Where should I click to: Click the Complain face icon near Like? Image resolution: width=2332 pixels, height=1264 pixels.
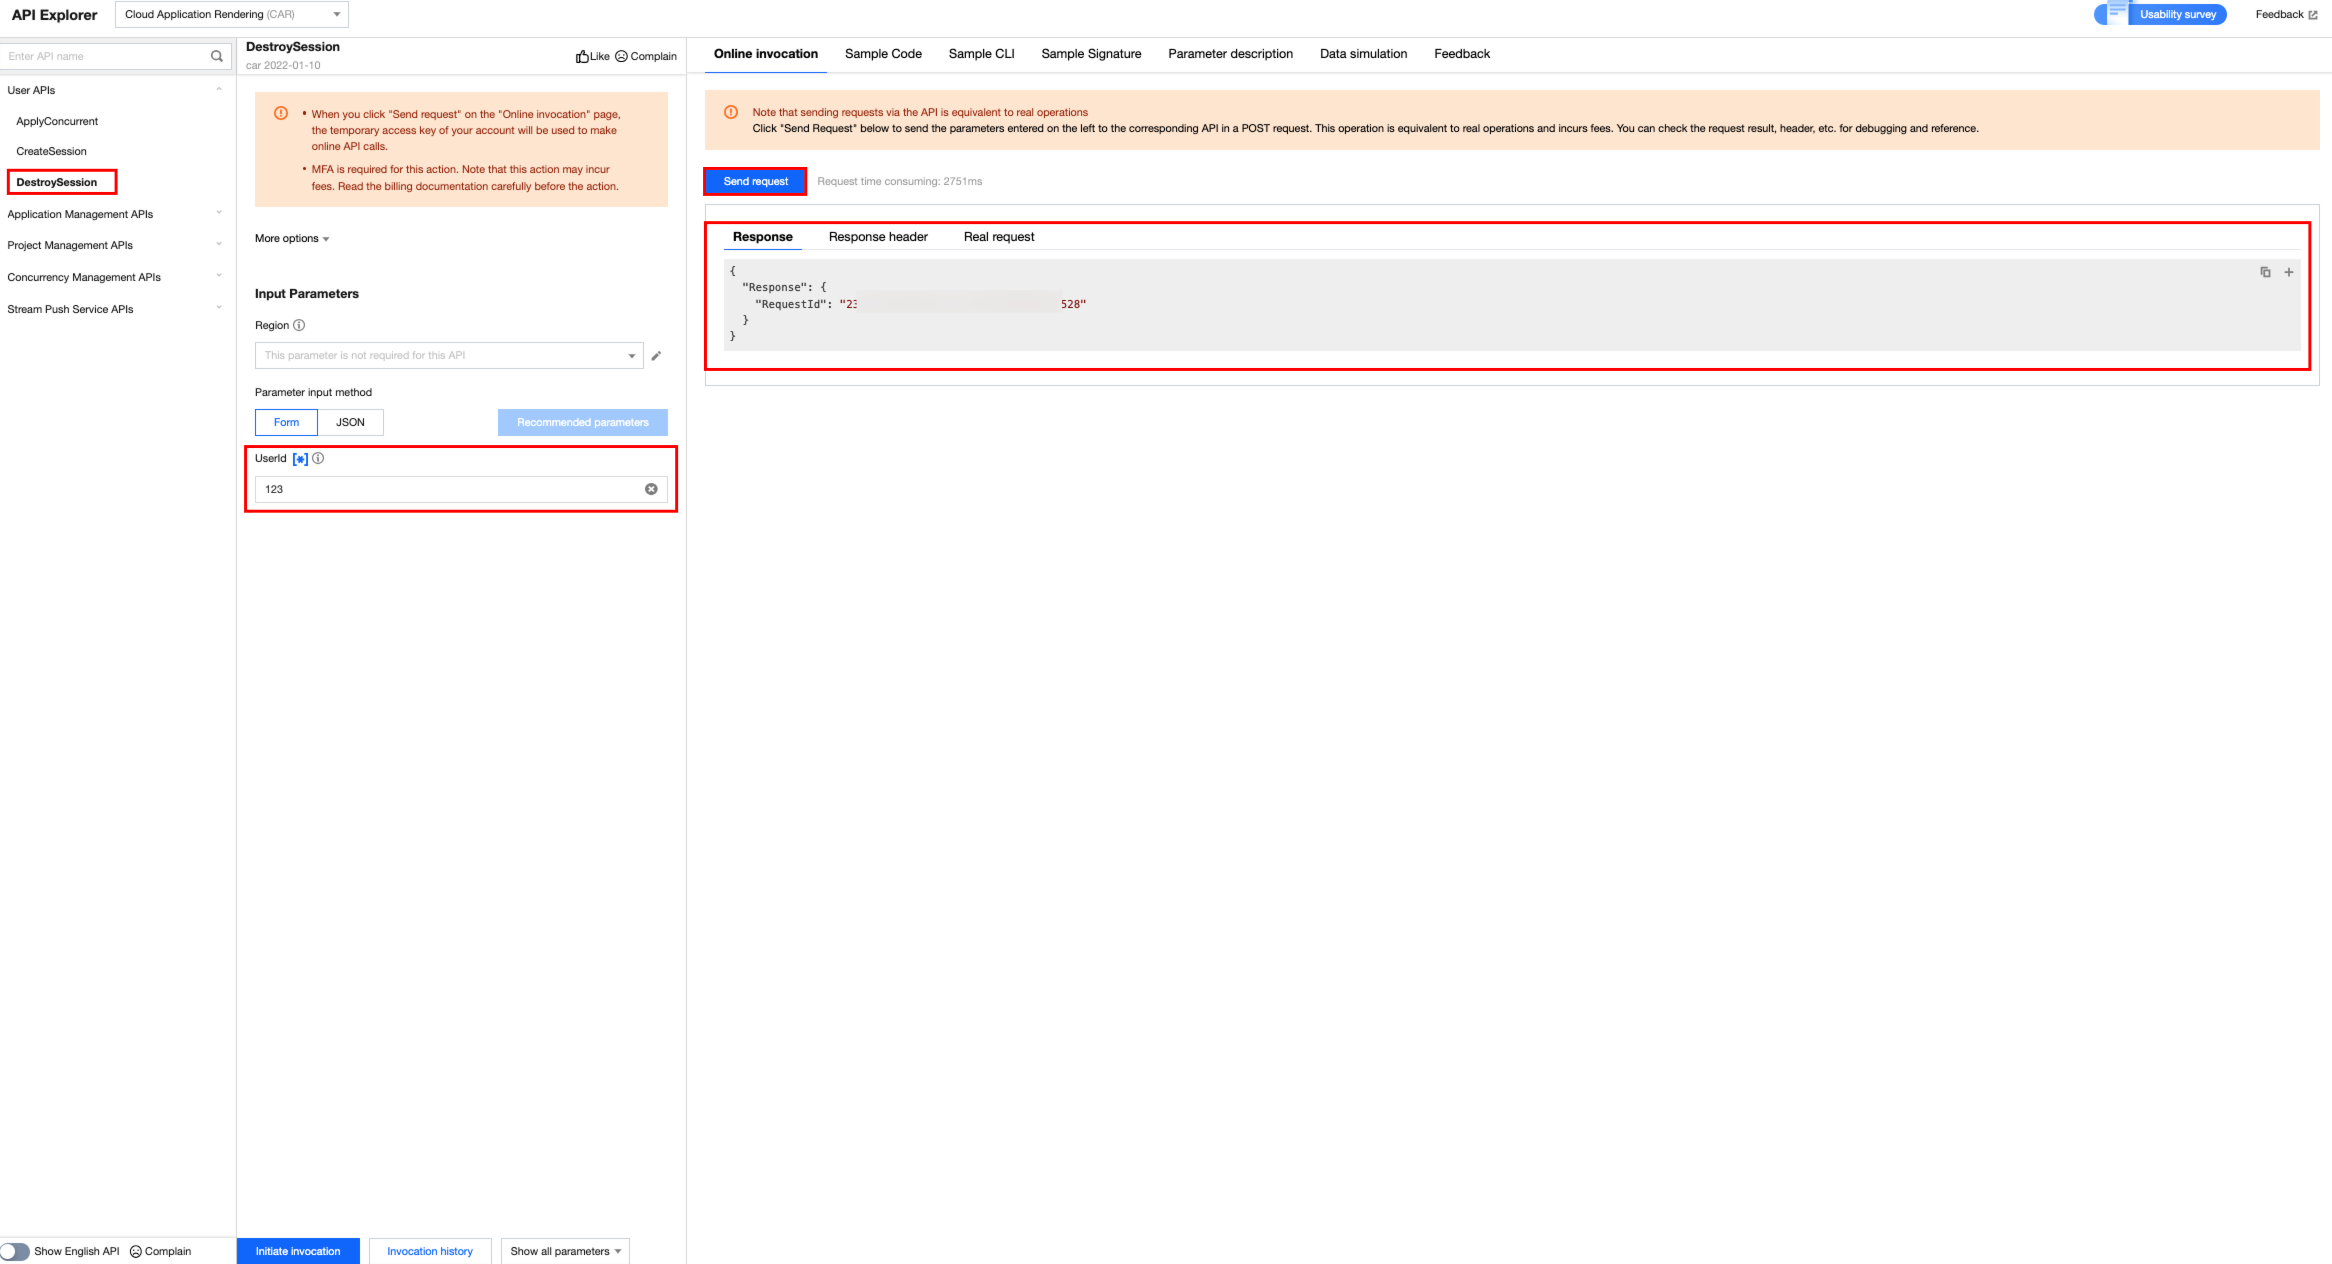pos(621,57)
